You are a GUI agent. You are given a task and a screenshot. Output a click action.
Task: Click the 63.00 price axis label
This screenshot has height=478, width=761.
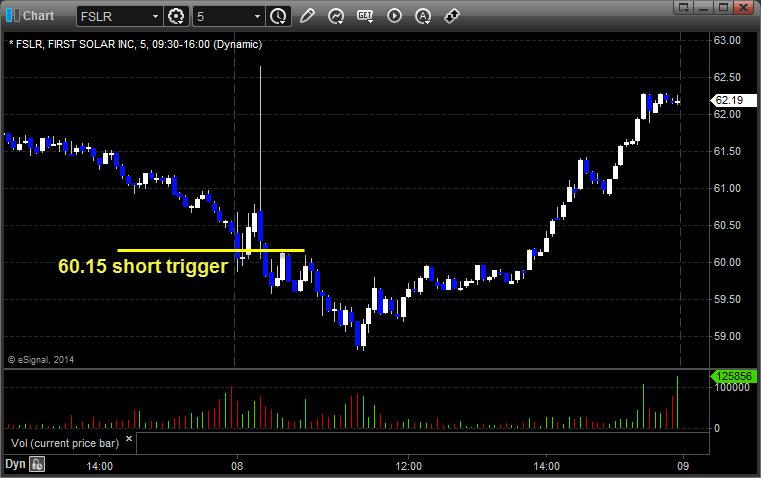(x=727, y=40)
